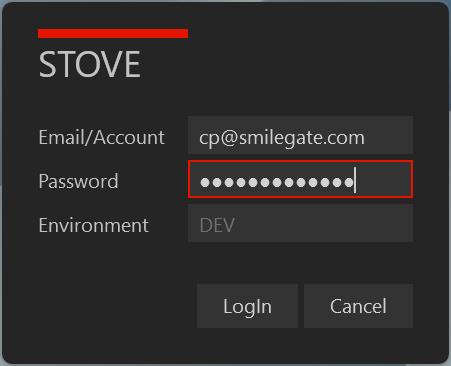Screen dimensions: 451x366
Task: Click blank area after the email address
Action: click(x=388, y=135)
